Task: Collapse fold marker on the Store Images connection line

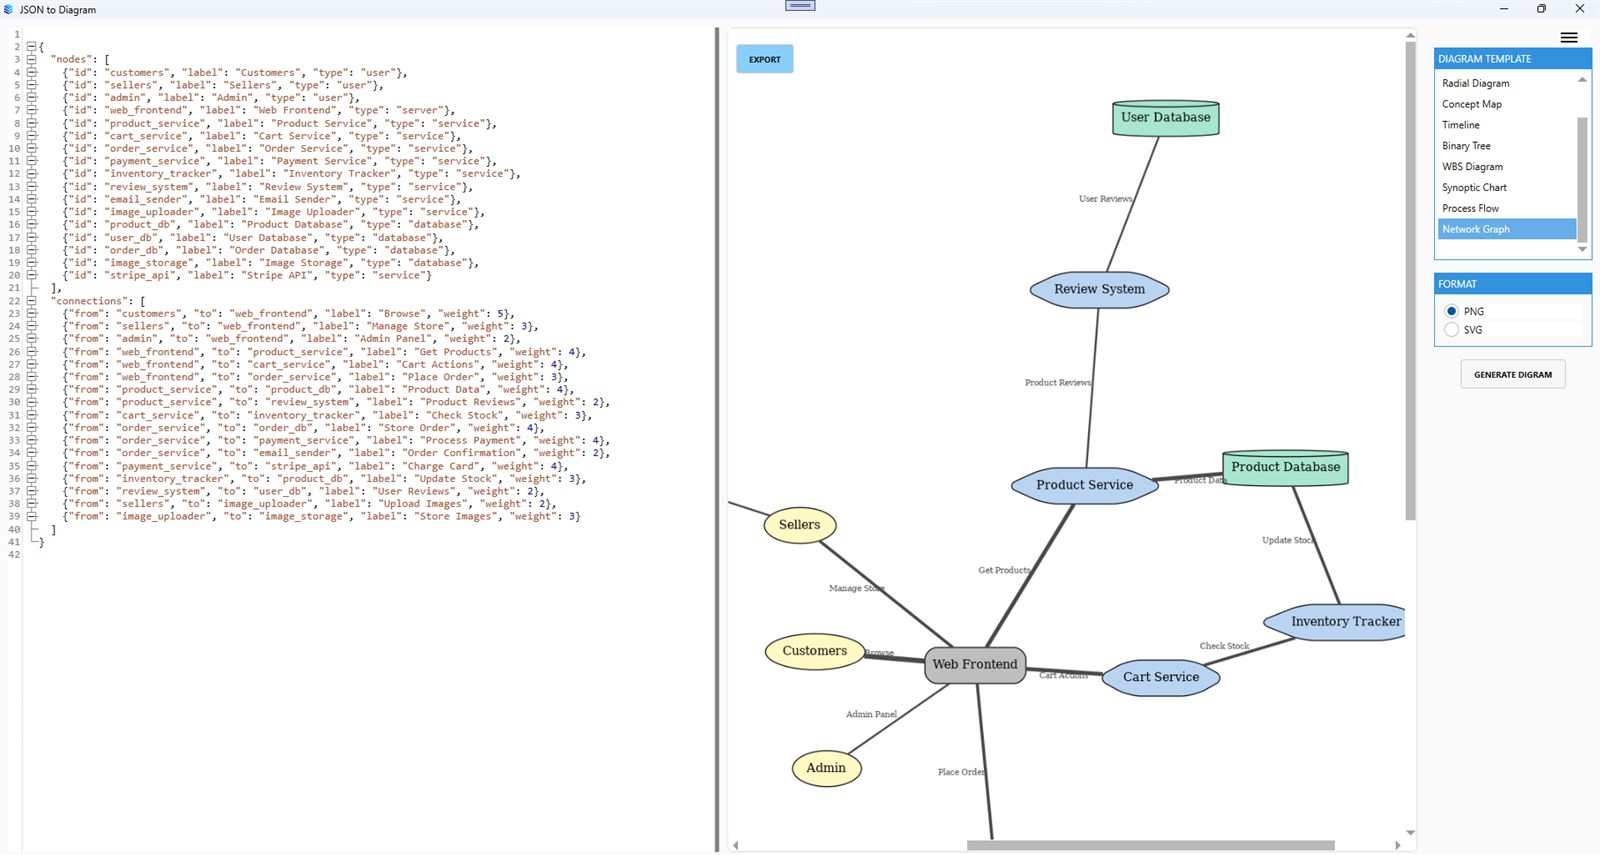Action: click(x=31, y=516)
